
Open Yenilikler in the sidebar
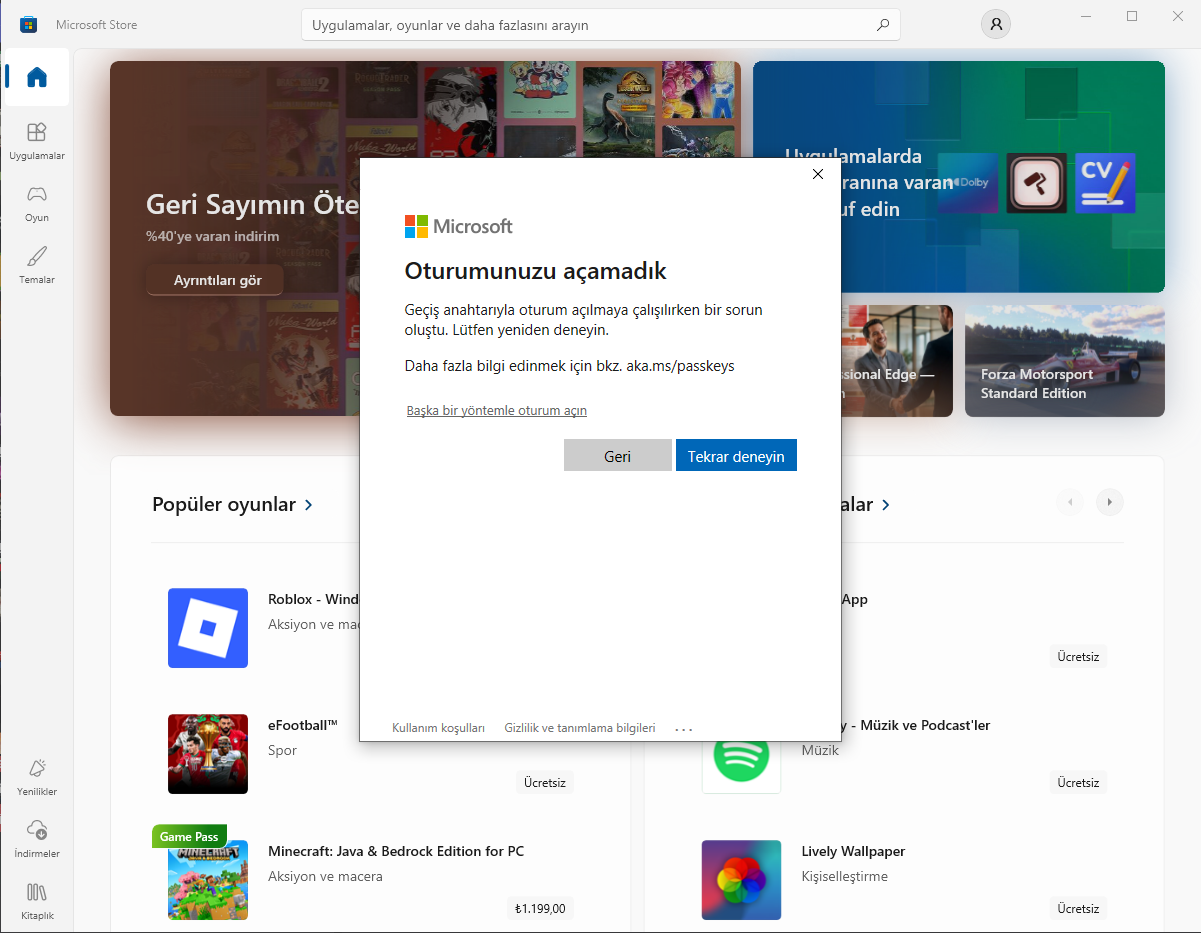37,777
